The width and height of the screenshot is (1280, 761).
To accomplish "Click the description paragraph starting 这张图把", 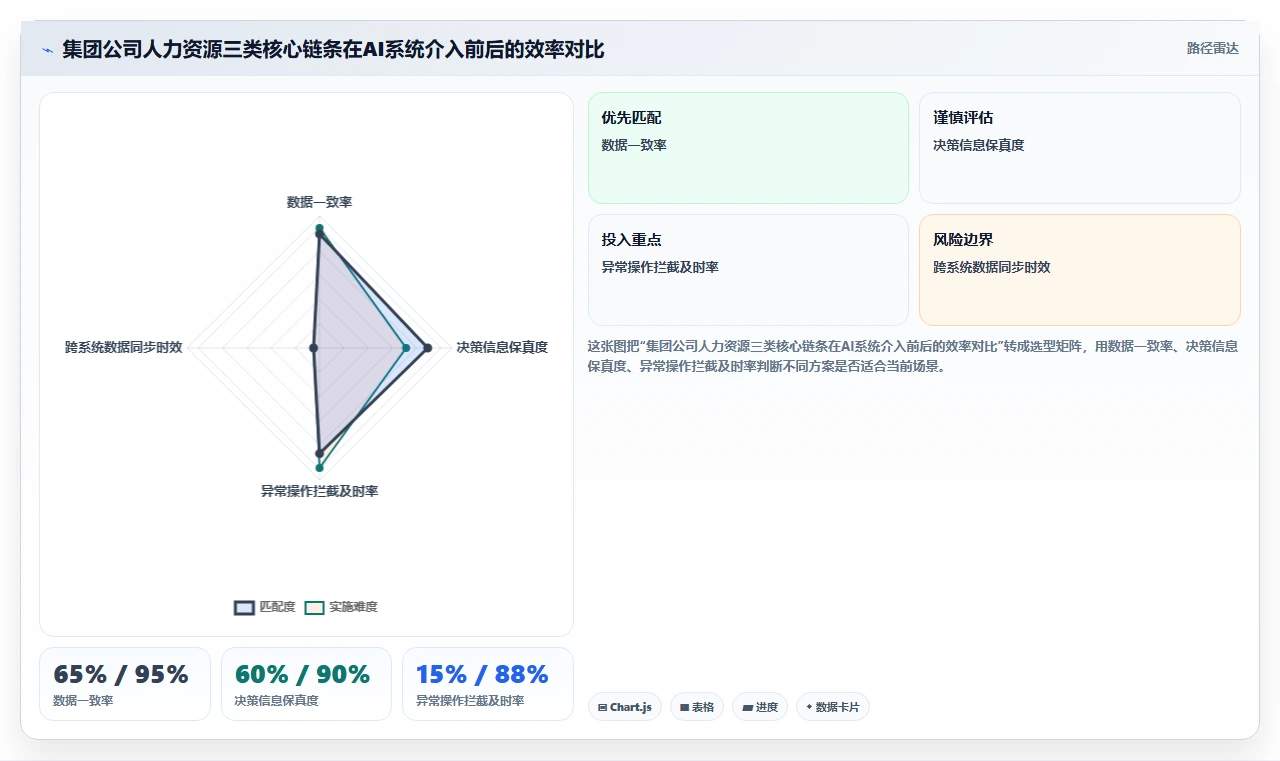I will [x=913, y=356].
